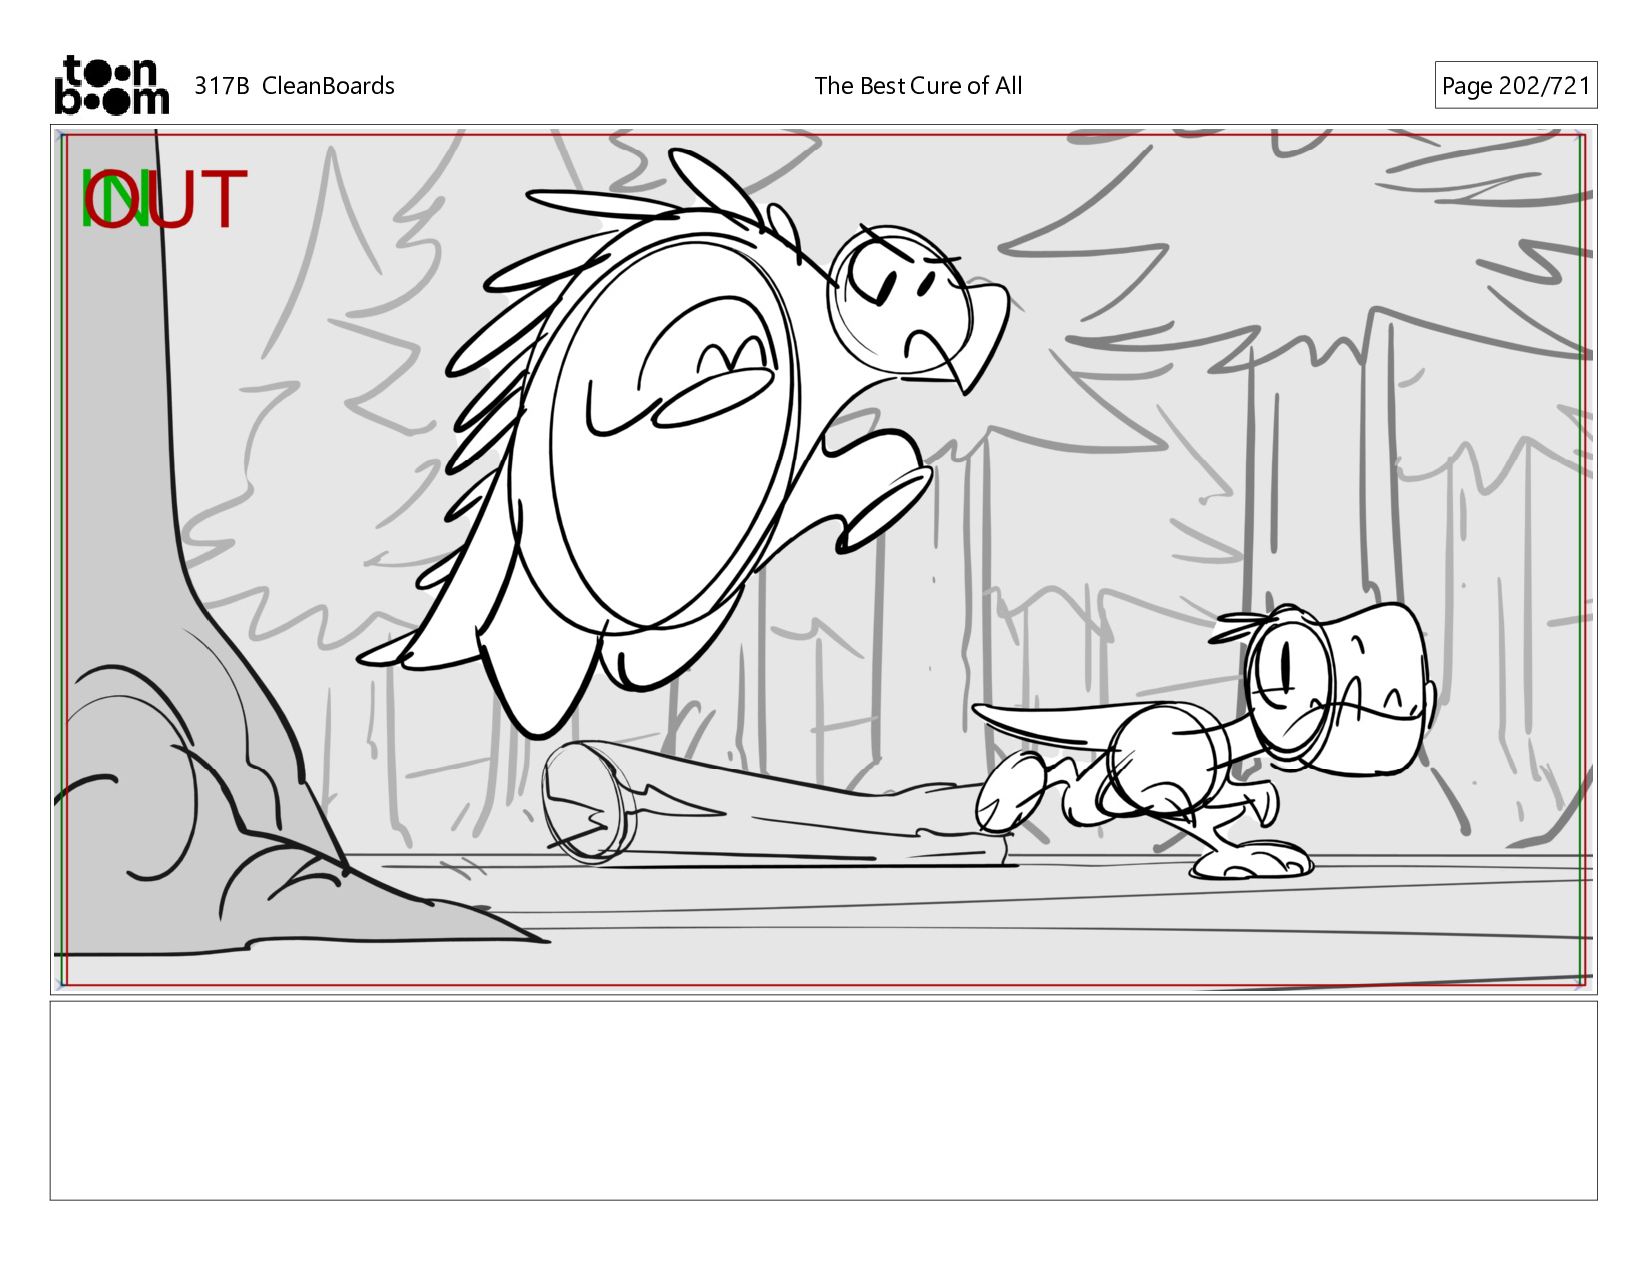Screen dimensions: 1650x1275
Task: Click the title 'The Best Cure of All'
Action: pos(918,86)
